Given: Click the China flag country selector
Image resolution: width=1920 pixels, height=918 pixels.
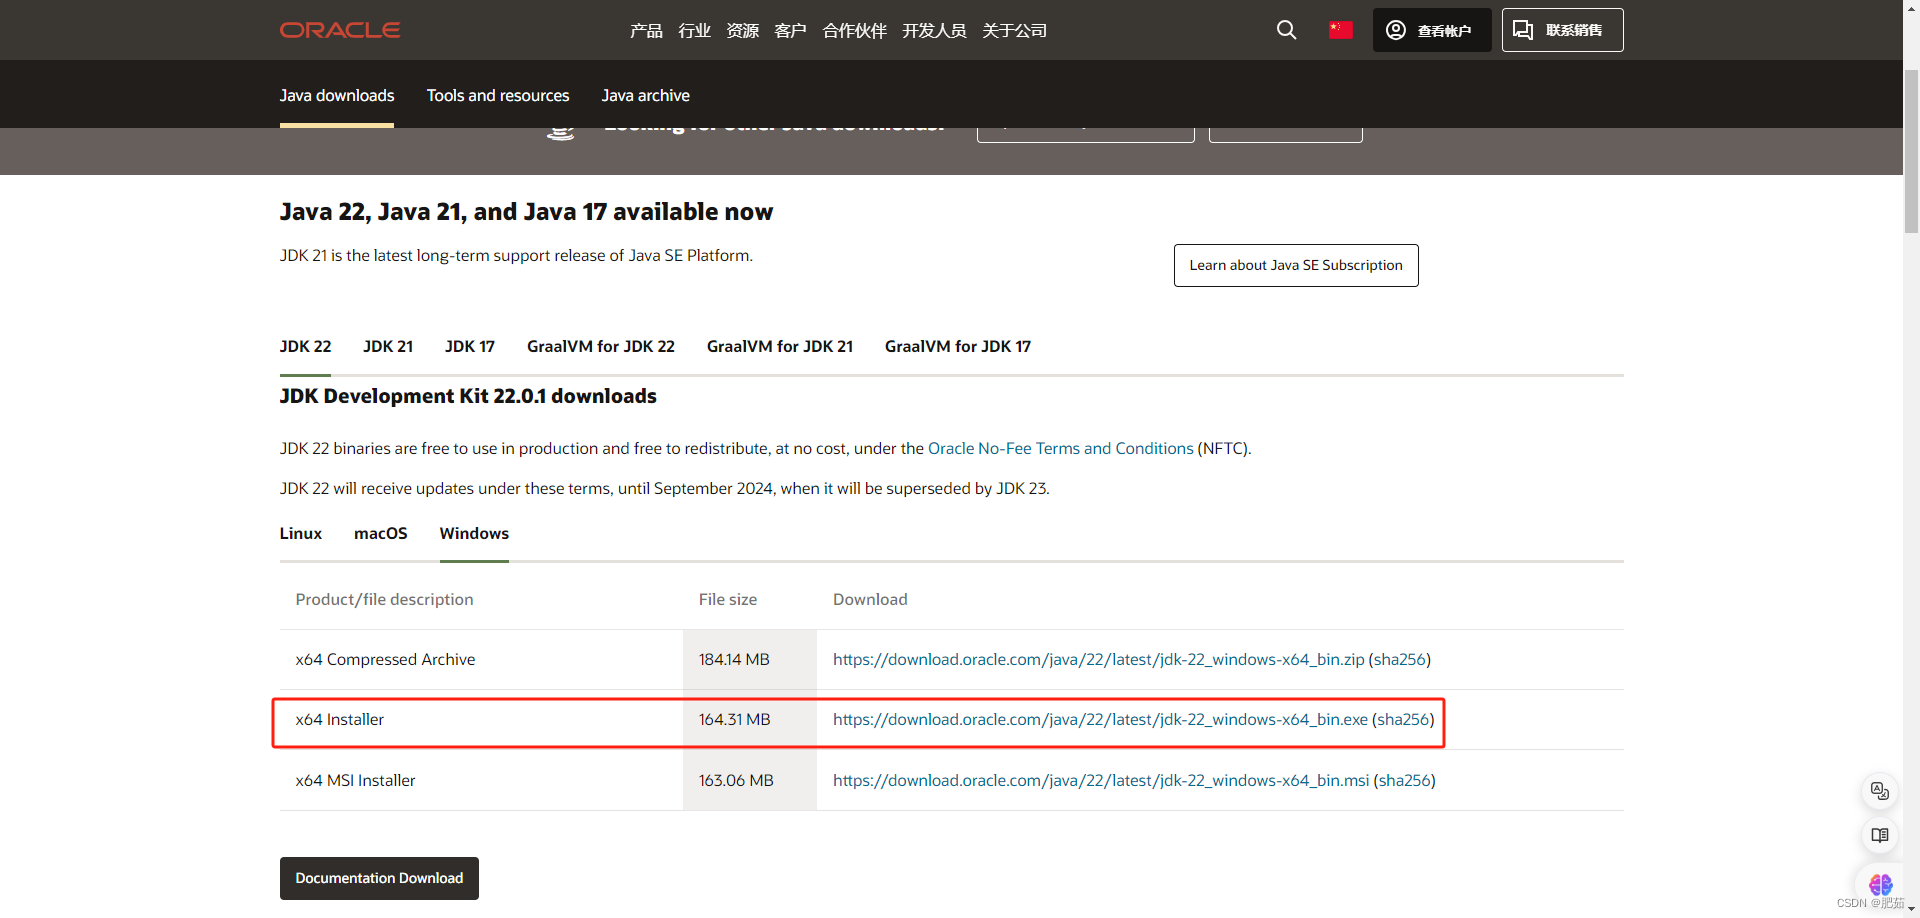Looking at the screenshot, I should point(1341,30).
